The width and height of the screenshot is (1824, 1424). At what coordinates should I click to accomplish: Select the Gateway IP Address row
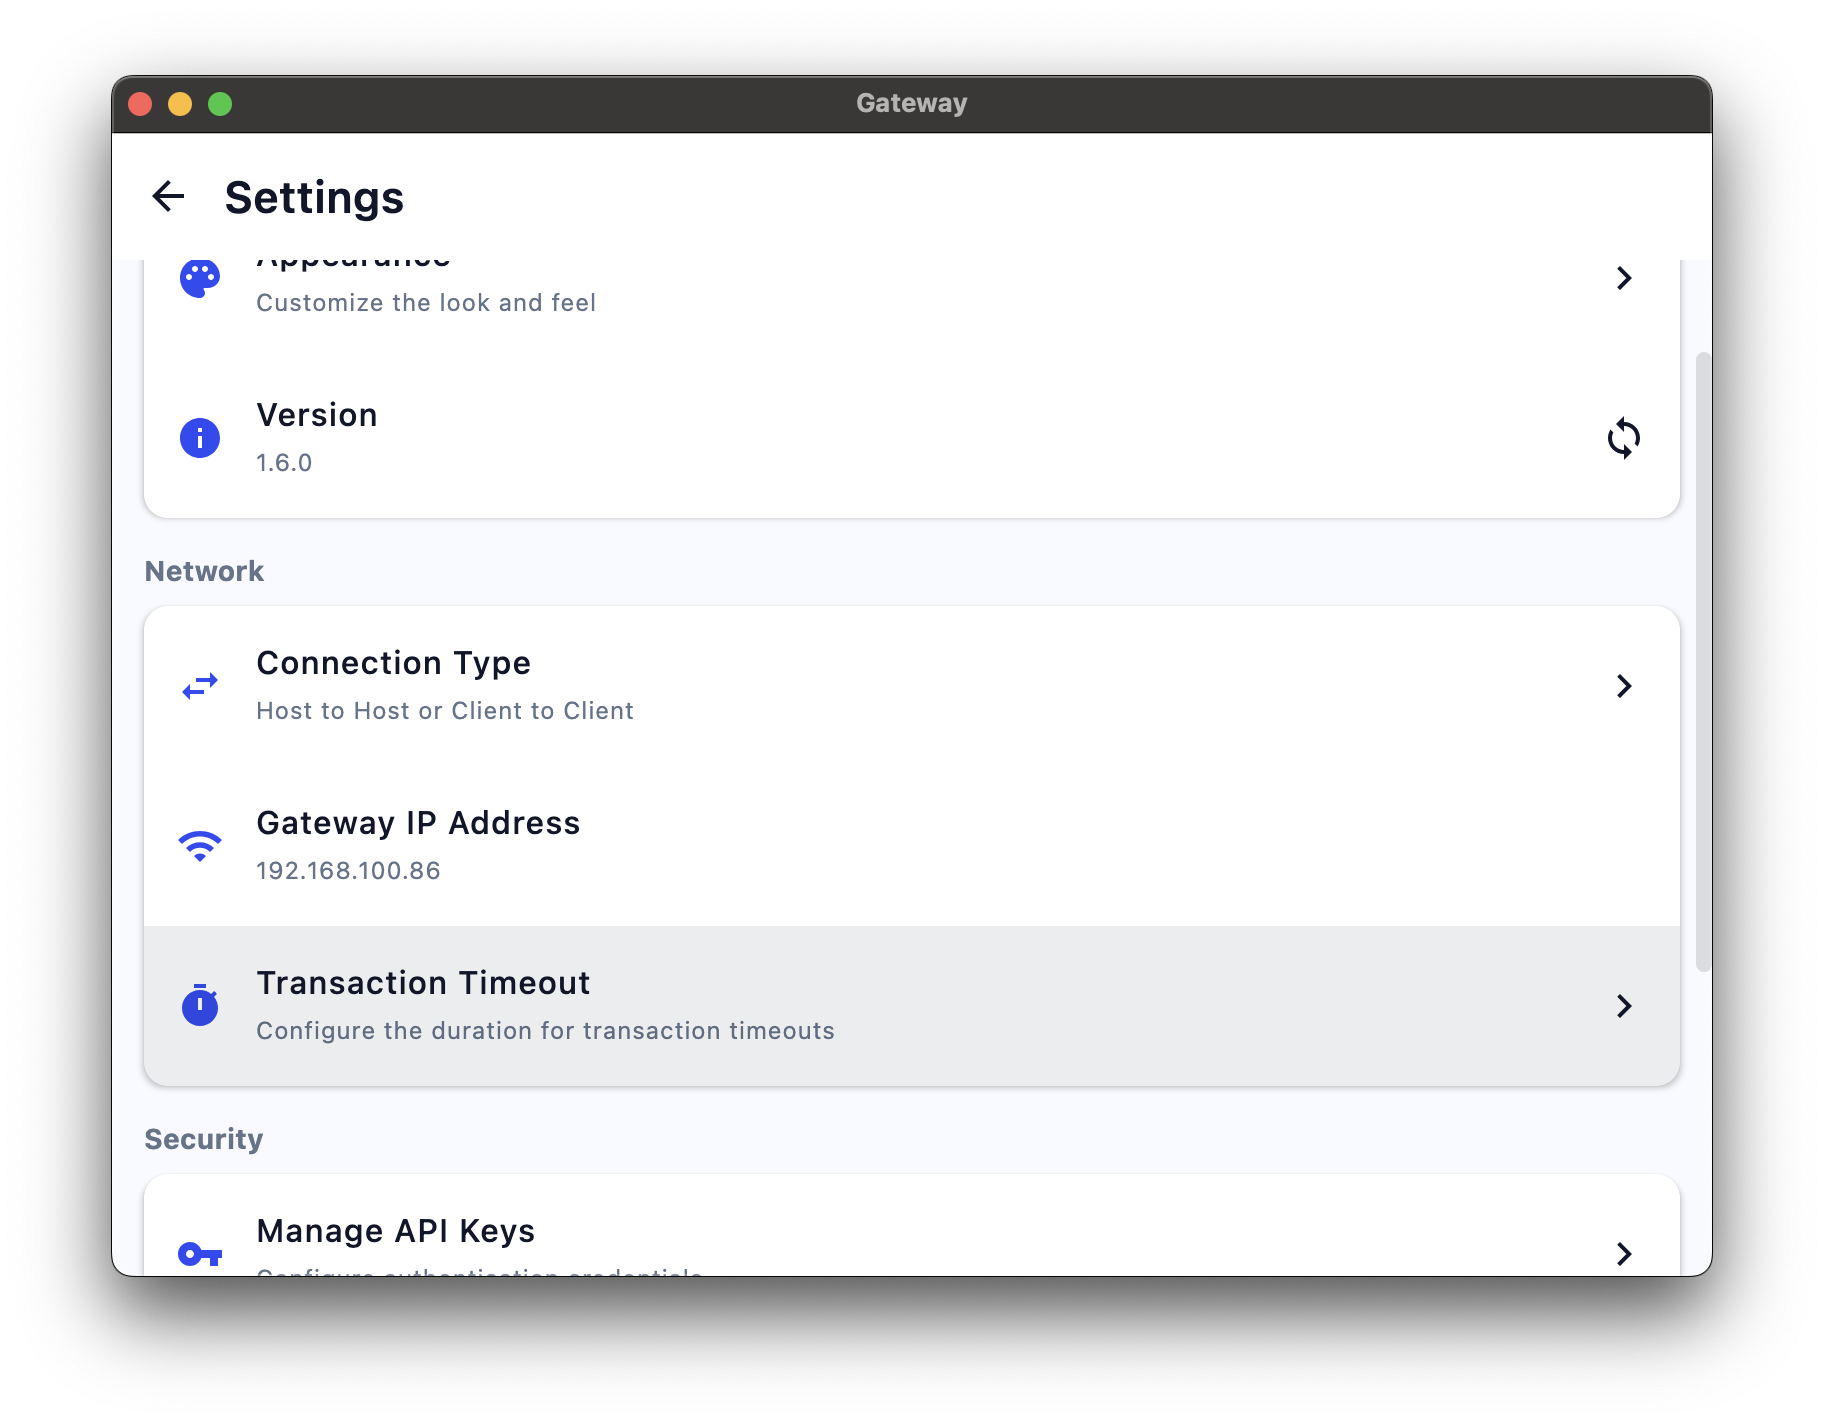(900, 845)
